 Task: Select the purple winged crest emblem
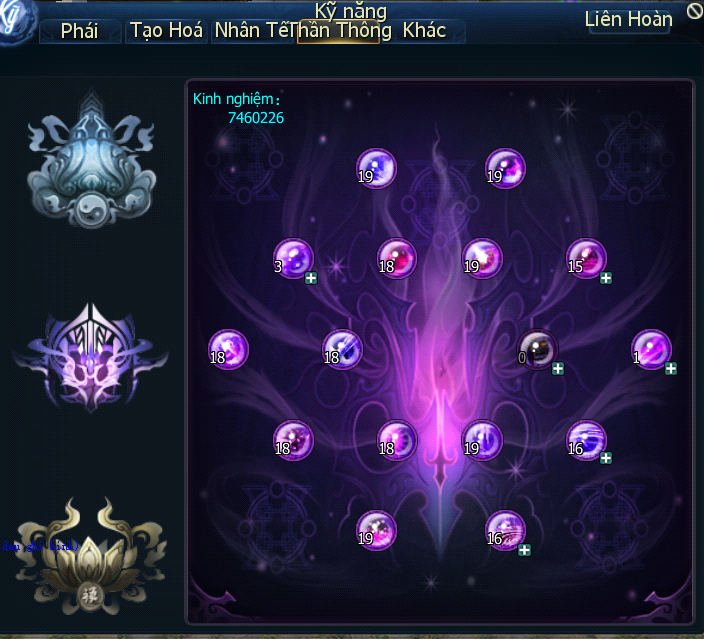click(x=91, y=358)
